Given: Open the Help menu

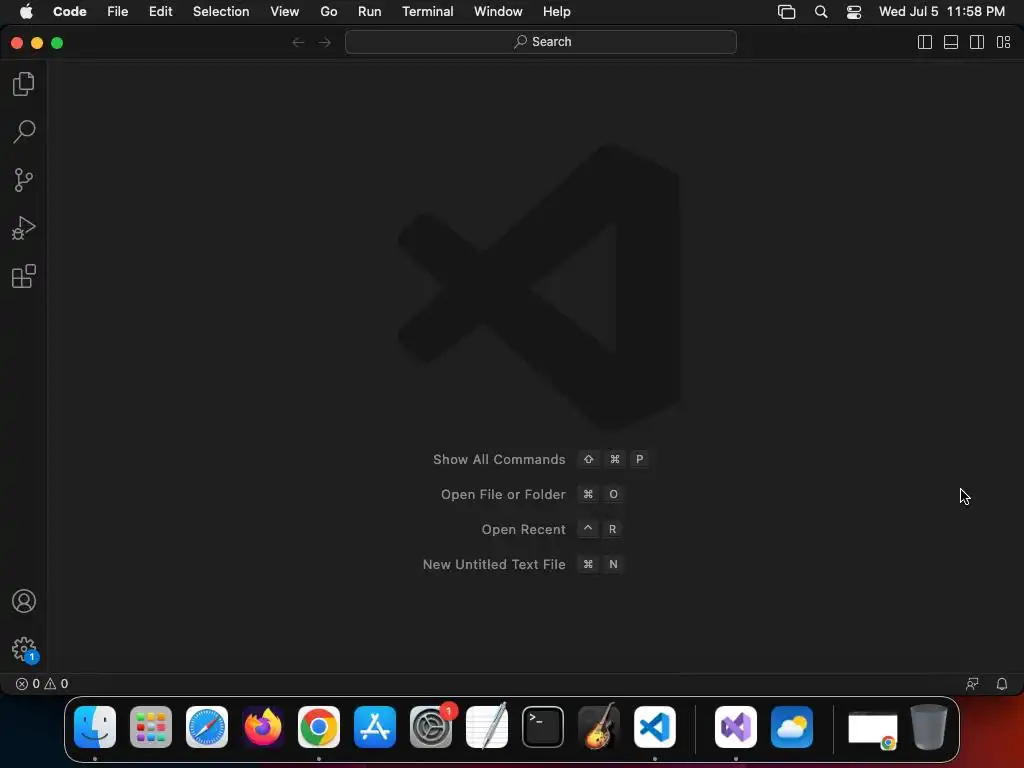Looking at the screenshot, I should [x=556, y=12].
